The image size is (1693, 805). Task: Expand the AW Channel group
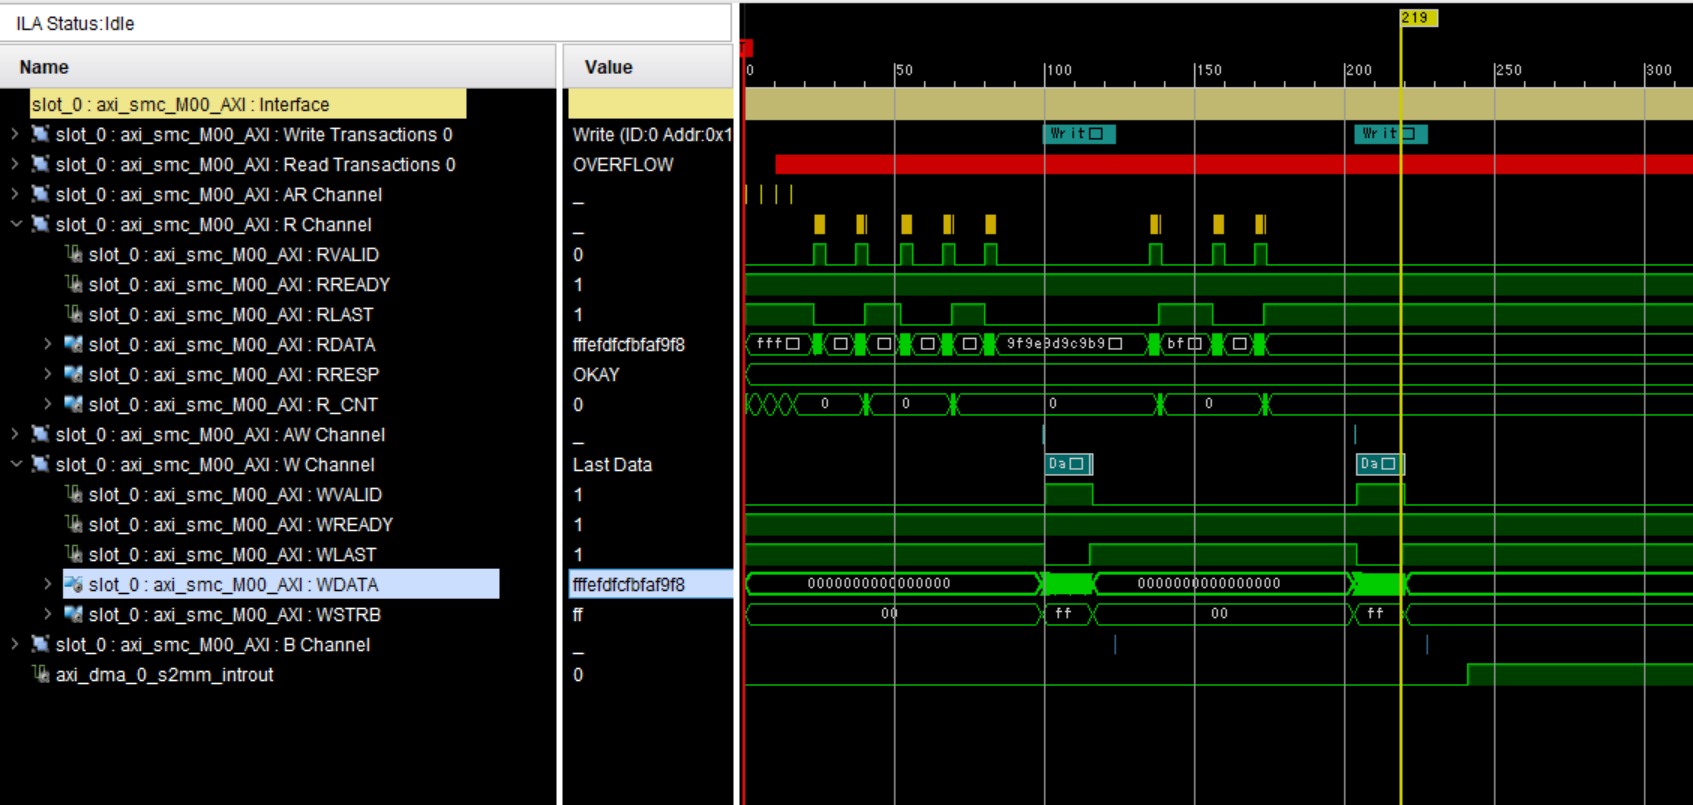pos(14,434)
